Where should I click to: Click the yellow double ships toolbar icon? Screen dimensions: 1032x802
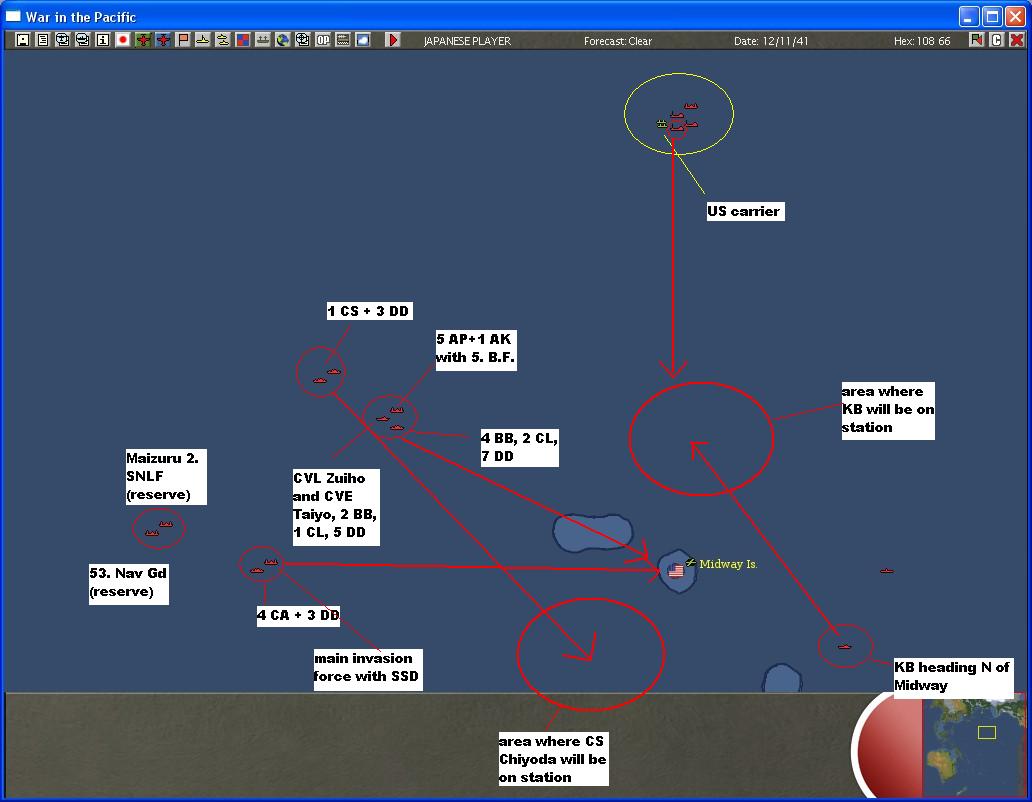pyautogui.click(x=222, y=40)
